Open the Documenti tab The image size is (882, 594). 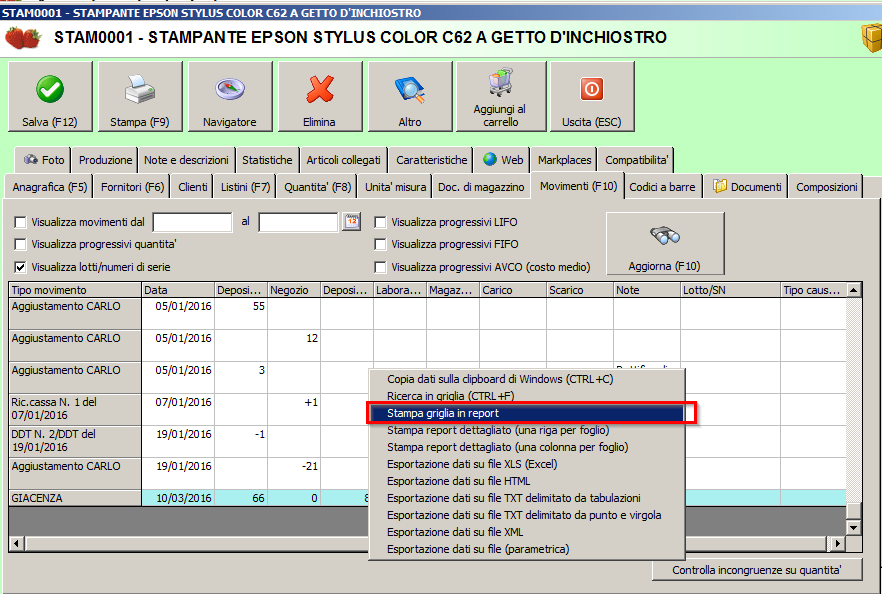tap(747, 187)
